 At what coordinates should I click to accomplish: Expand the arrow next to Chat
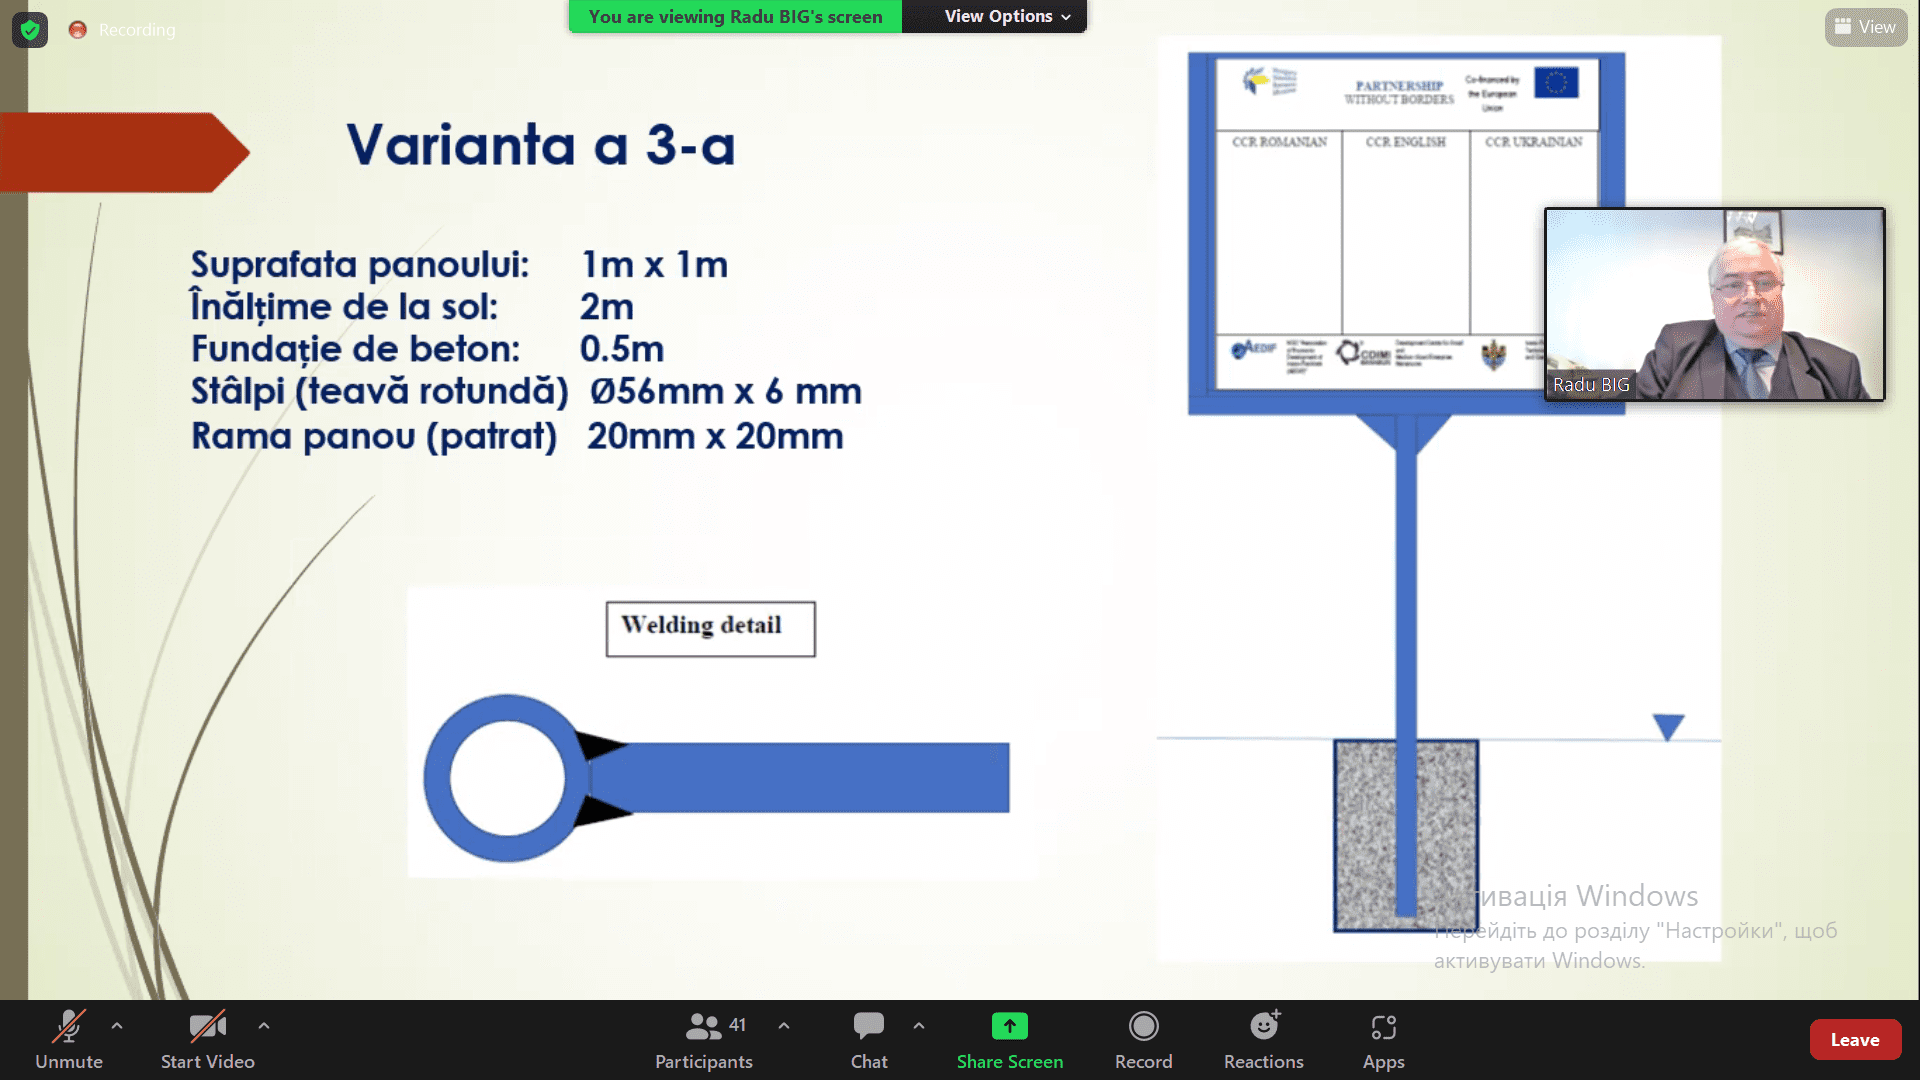[x=919, y=1026]
